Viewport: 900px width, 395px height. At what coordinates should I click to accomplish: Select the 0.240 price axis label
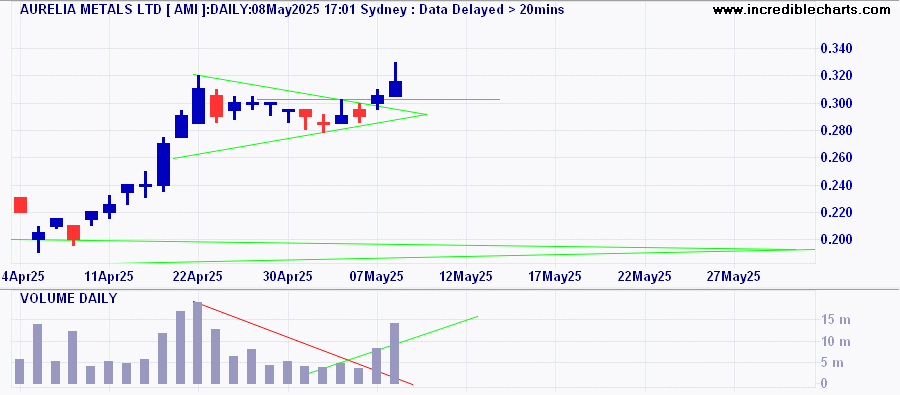tap(836, 185)
